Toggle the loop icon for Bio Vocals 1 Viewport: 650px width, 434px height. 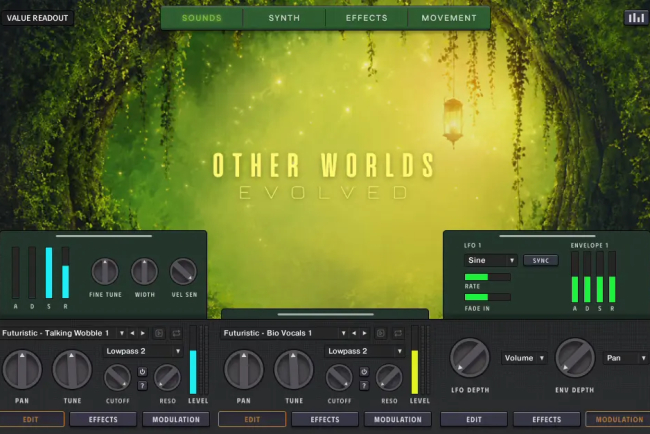(x=398, y=333)
